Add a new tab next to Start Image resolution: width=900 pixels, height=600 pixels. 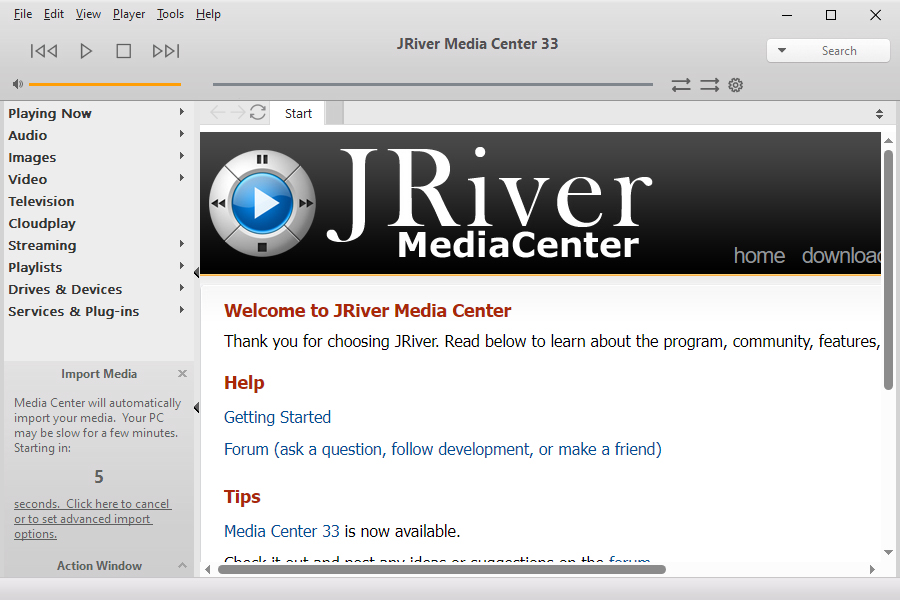[335, 113]
